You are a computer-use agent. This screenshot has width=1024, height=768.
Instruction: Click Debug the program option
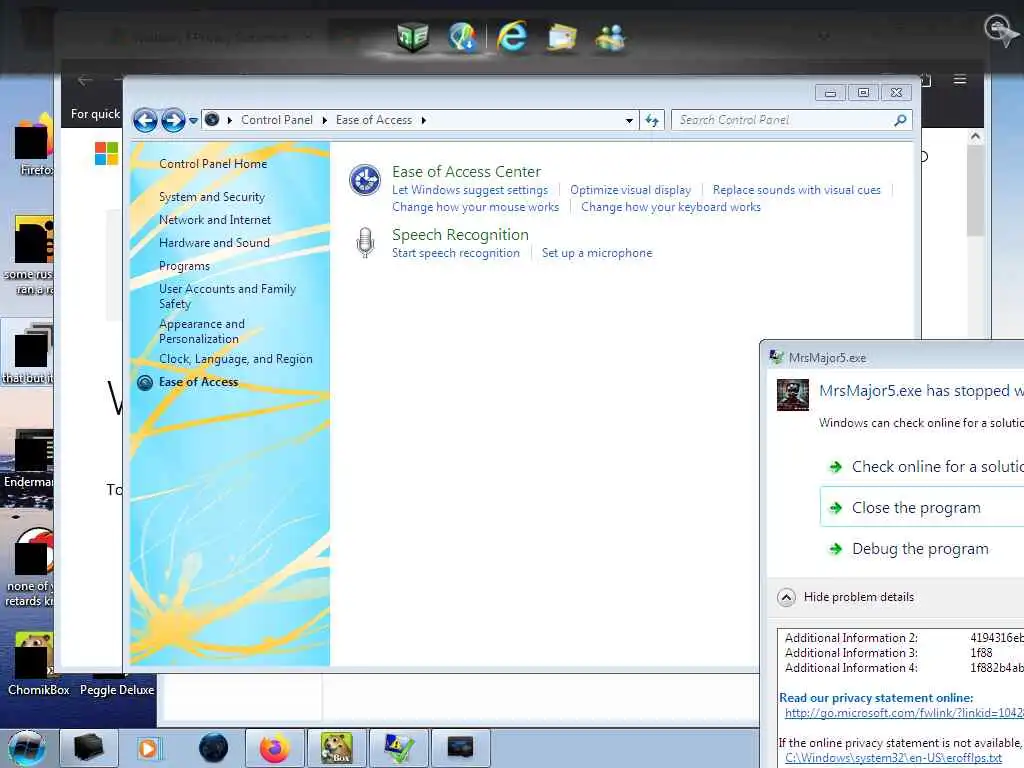click(x=920, y=549)
